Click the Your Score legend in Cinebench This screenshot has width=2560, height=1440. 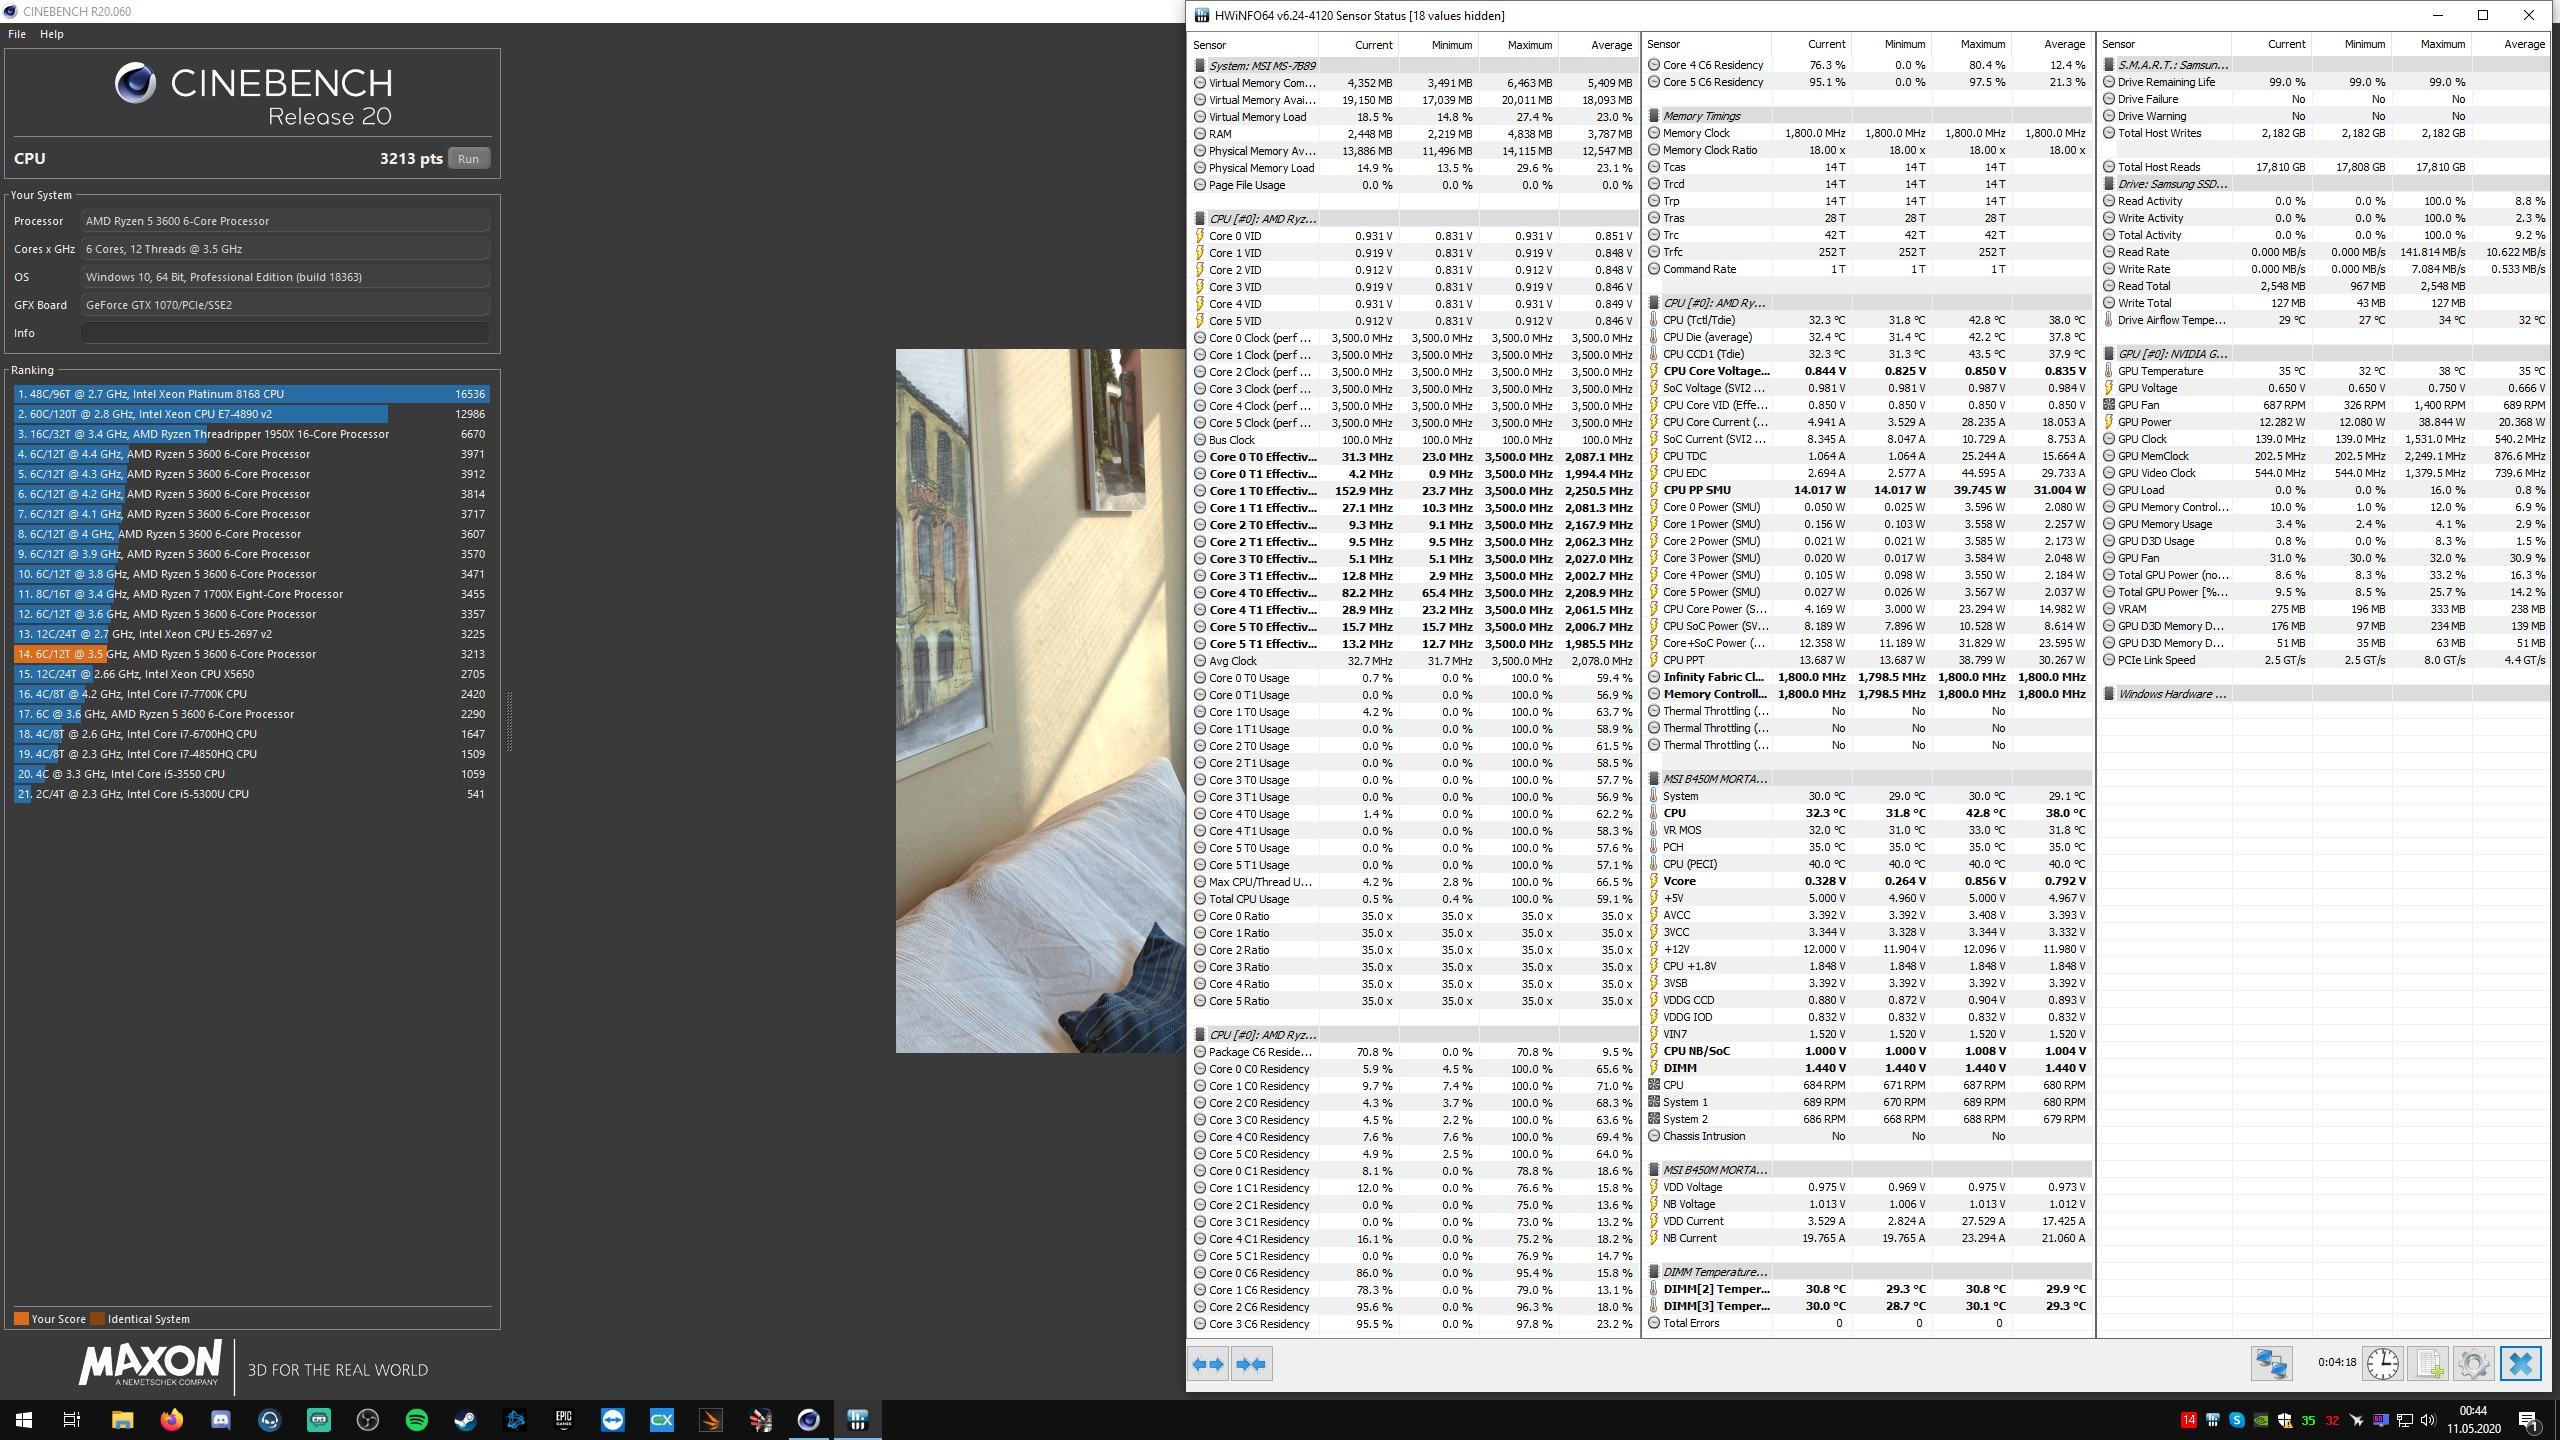[x=50, y=1319]
